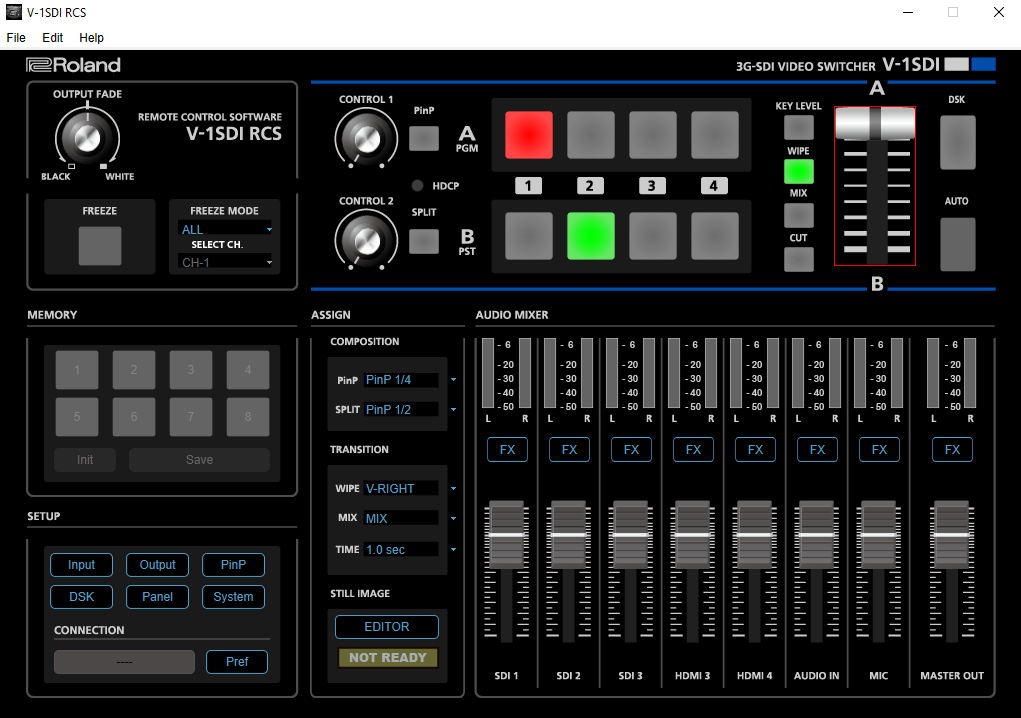
Task: Open the Output setup
Action: coord(158,565)
